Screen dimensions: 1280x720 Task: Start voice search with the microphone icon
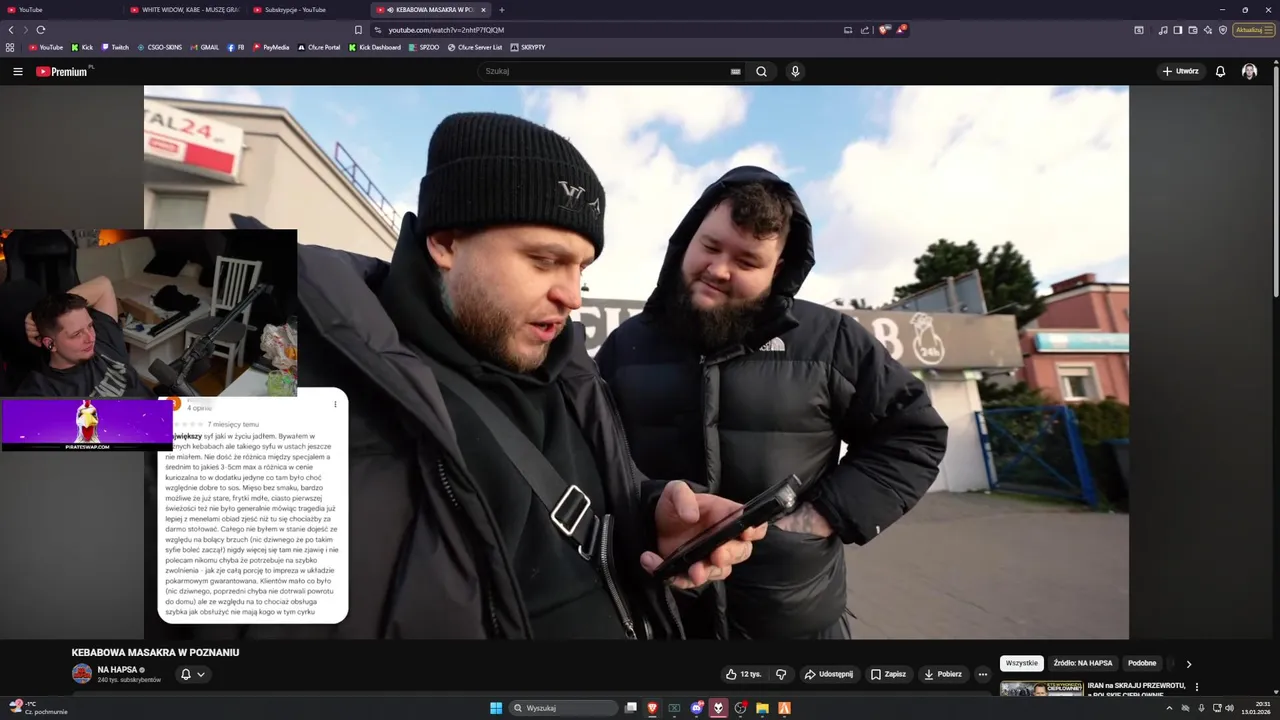click(x=795, y=71)
